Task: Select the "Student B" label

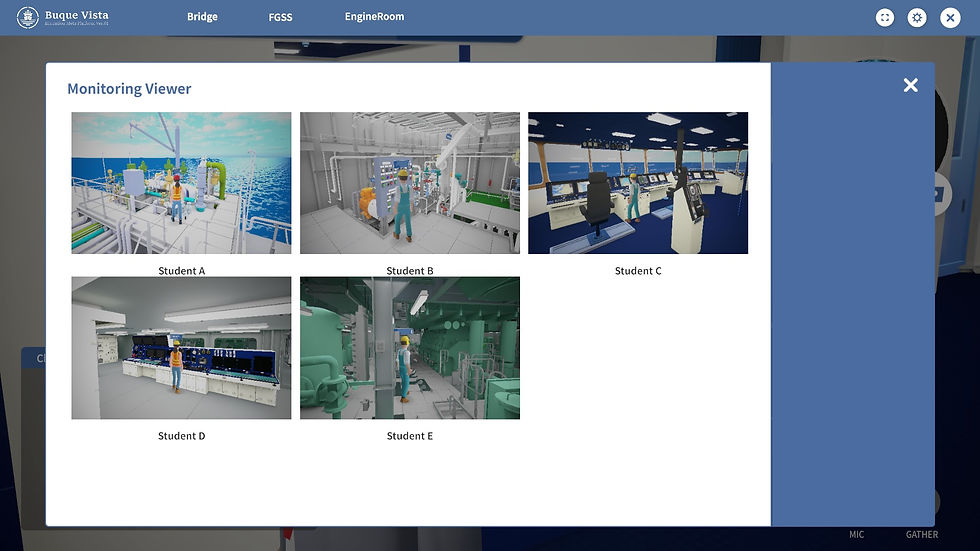Action: [409, 271]
